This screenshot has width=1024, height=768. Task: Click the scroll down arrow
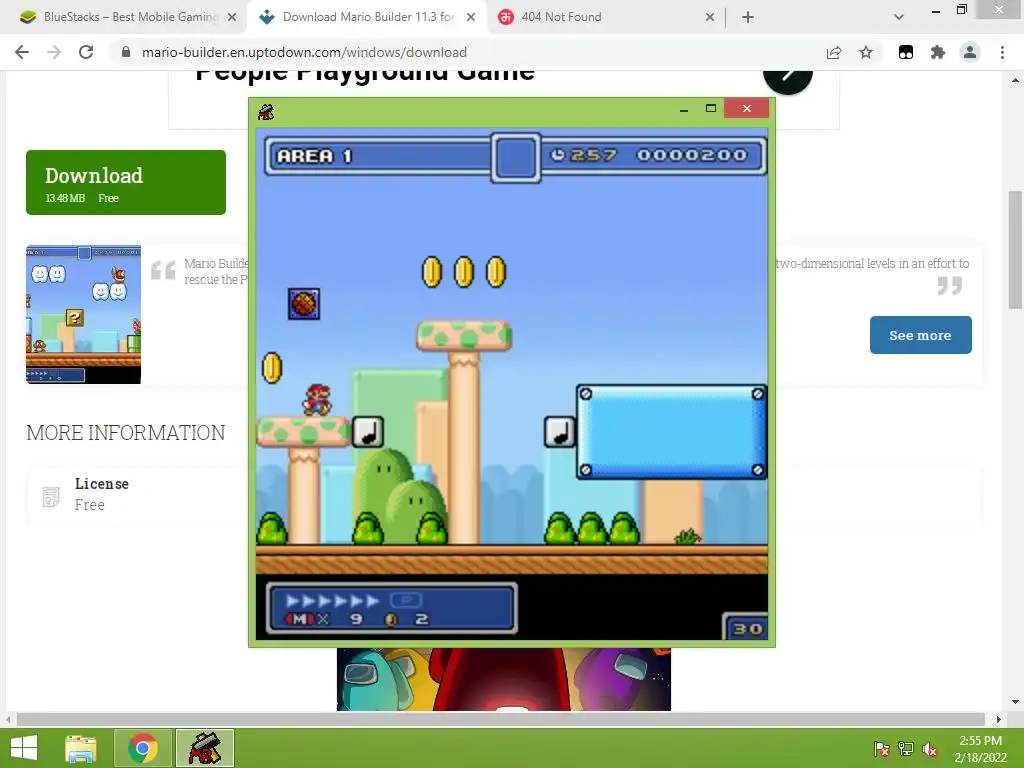coord(1015,702)
